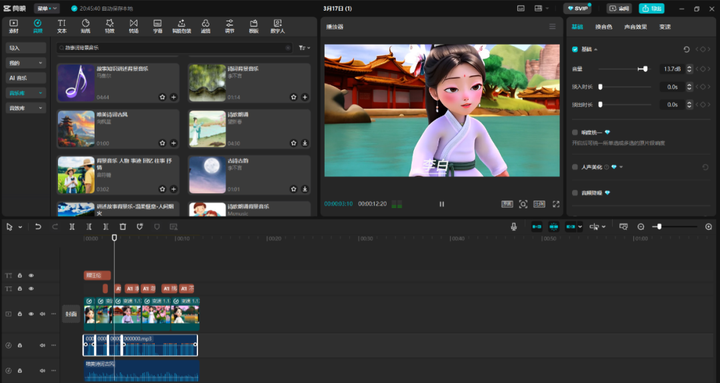720x383 pixels.
Task: Open the Templates (模板) tab
Action: [x=253, y=26]
